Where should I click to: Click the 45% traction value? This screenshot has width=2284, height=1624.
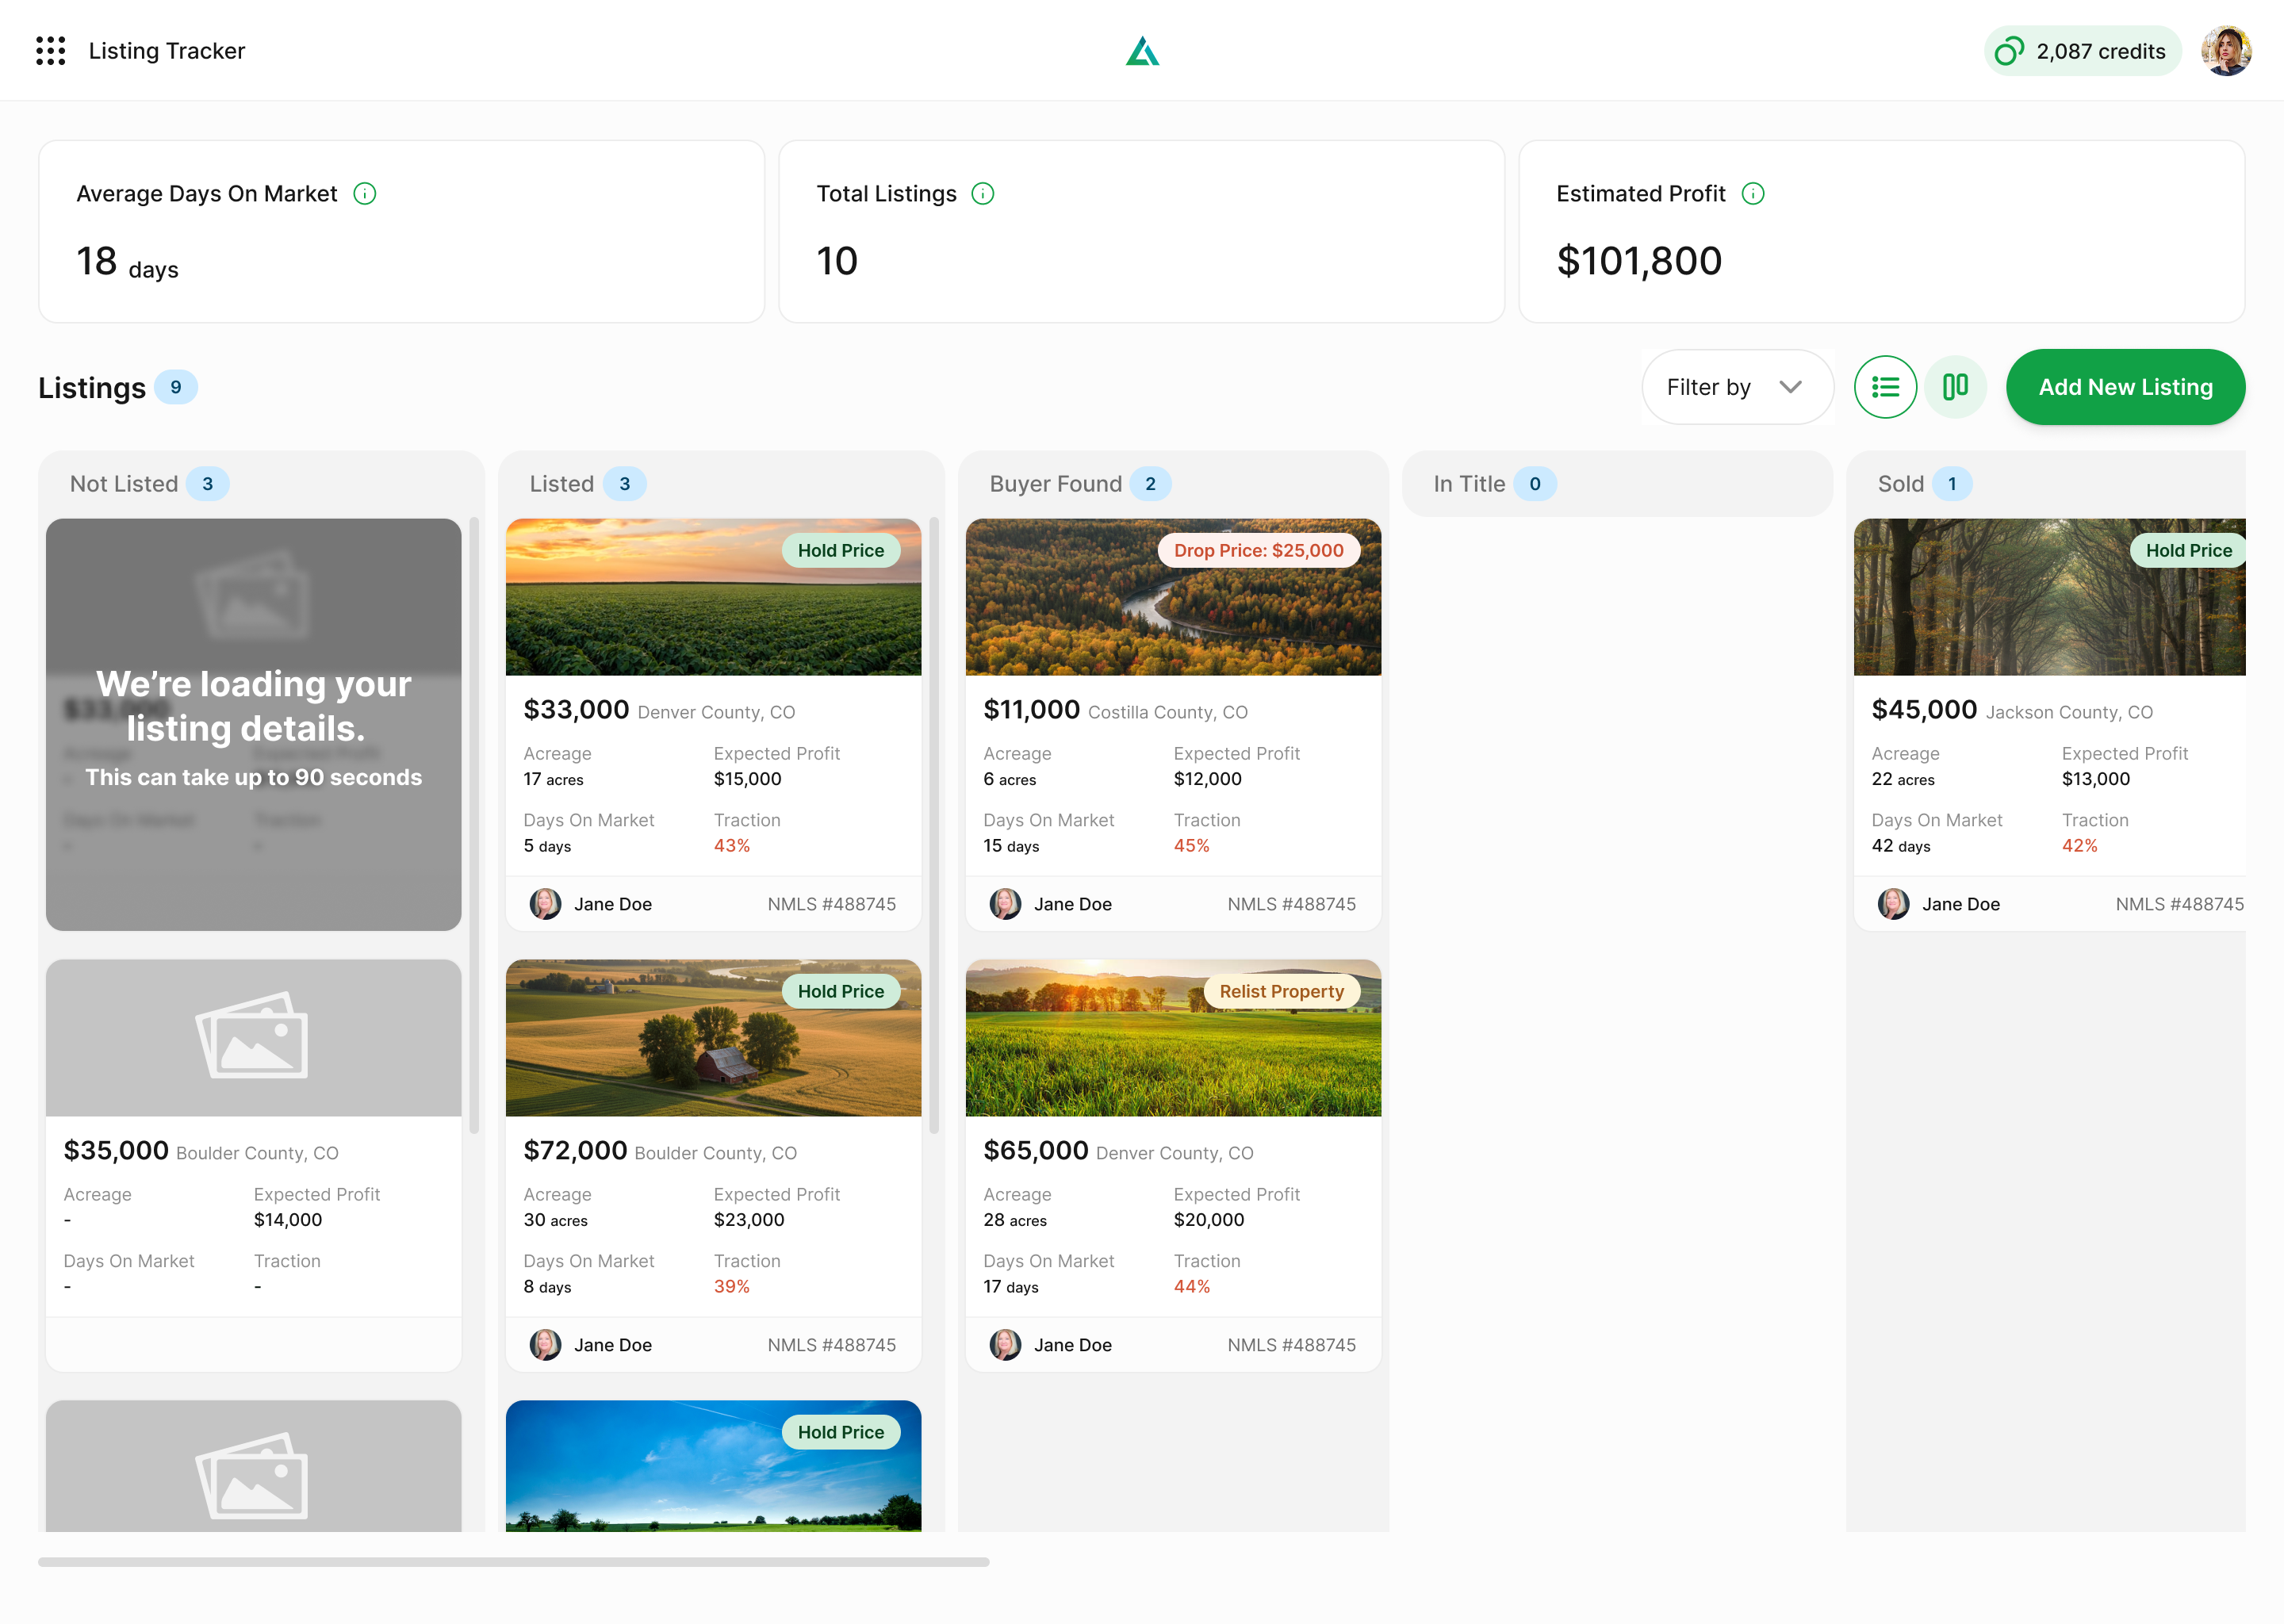coord(1191,846)
